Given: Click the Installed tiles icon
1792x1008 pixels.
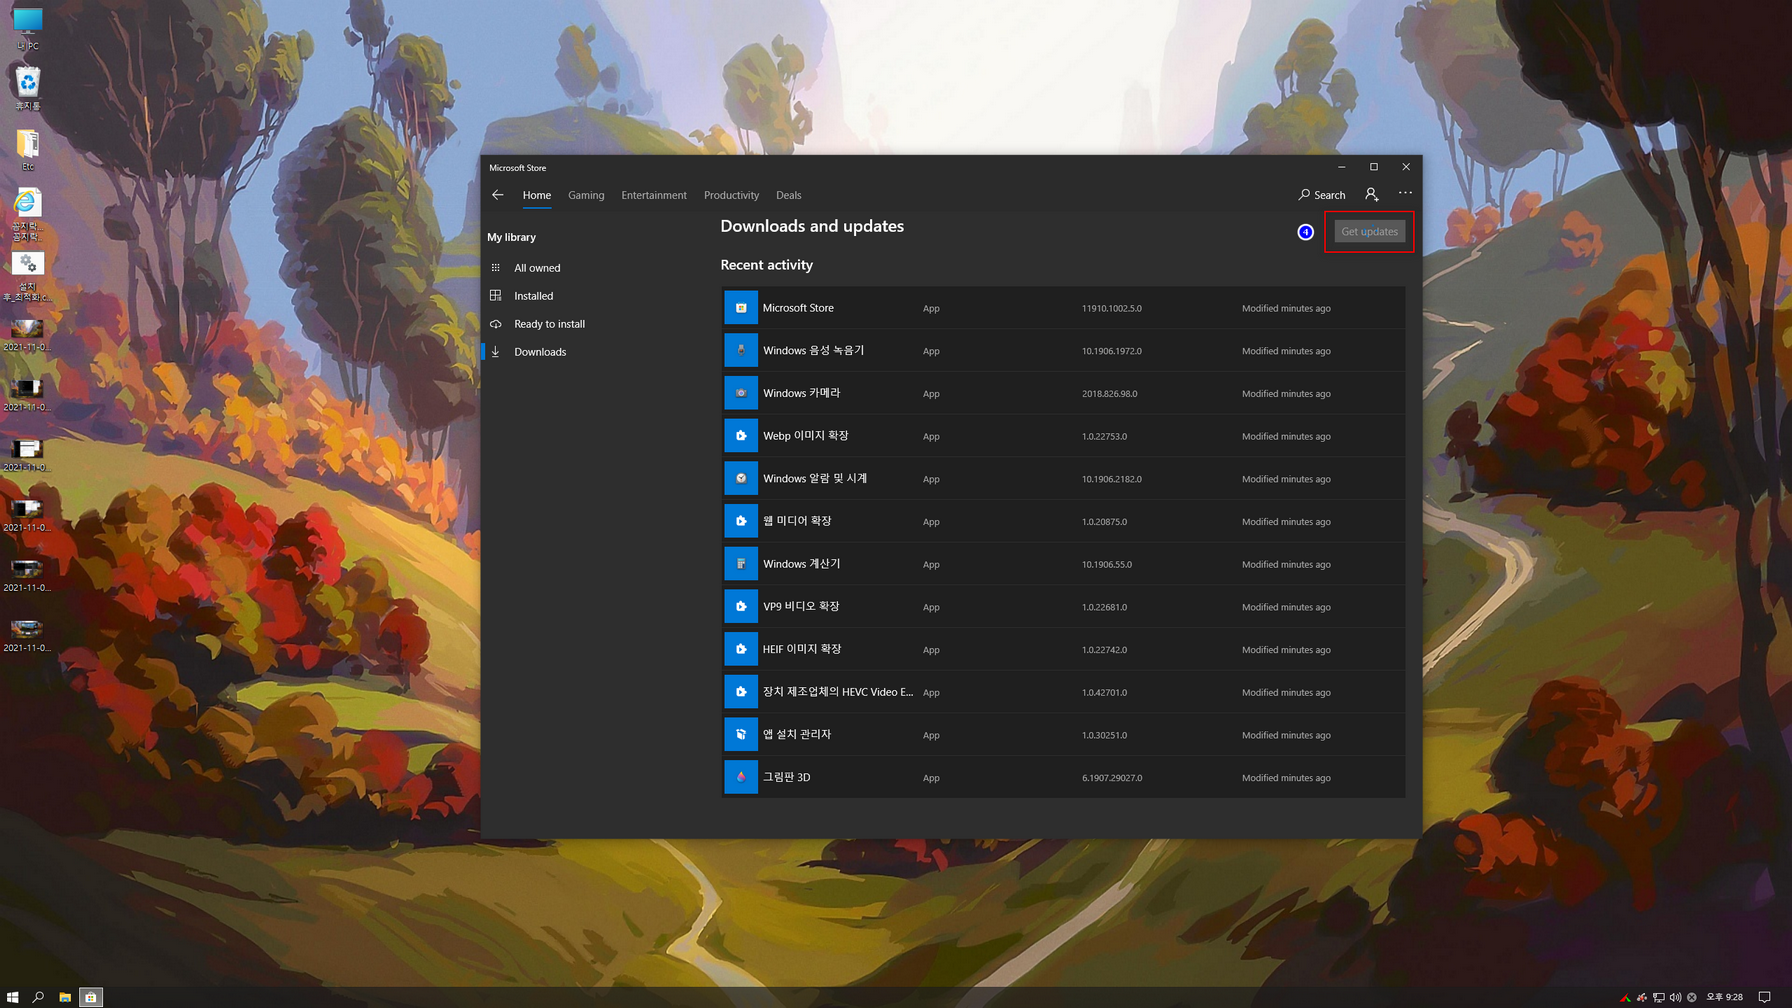Looking at the screenshot, I should [495, 296].
